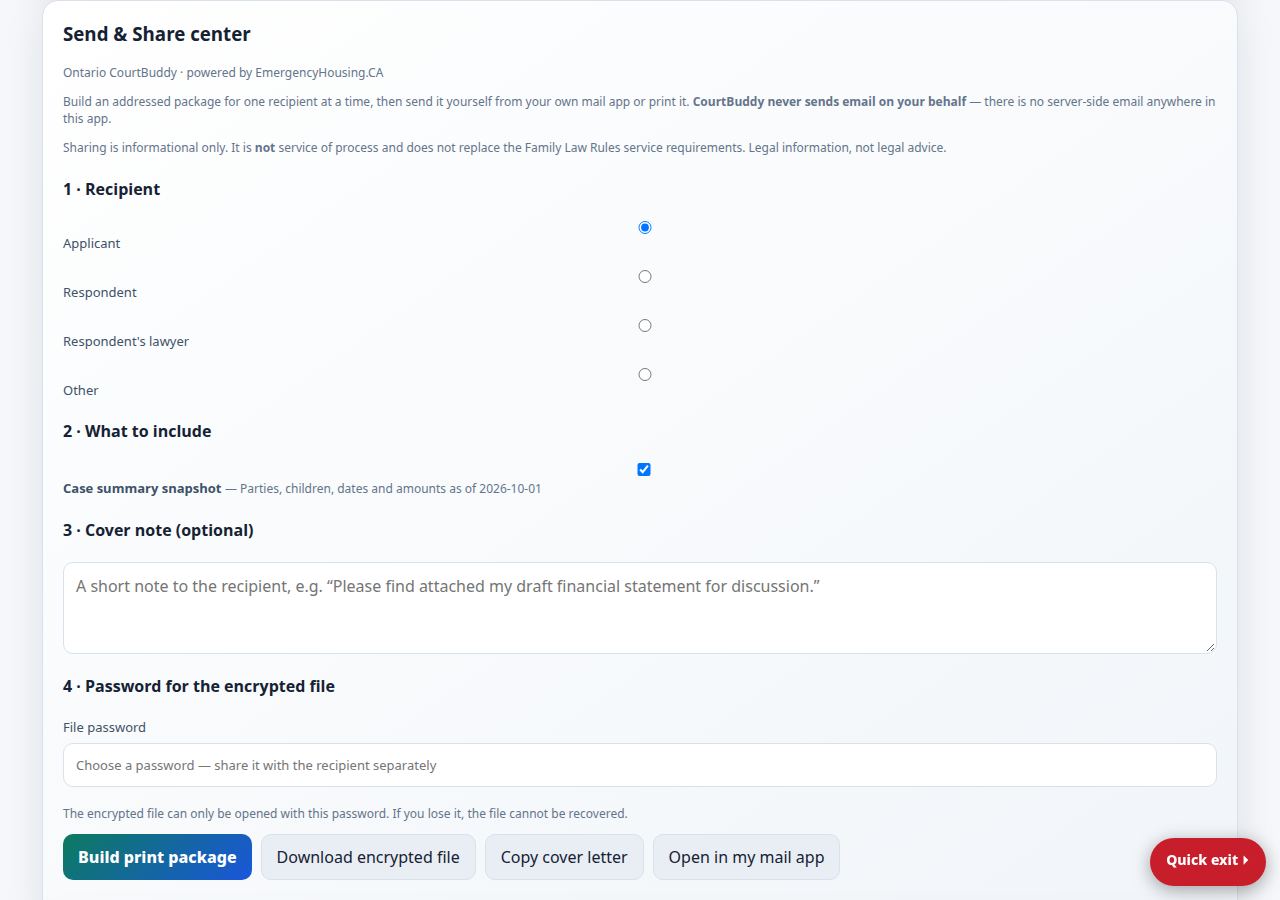Pick the Respondent's lawyer radio button
The height and width of the screenshot is (900, 1280).
(645, 326)
